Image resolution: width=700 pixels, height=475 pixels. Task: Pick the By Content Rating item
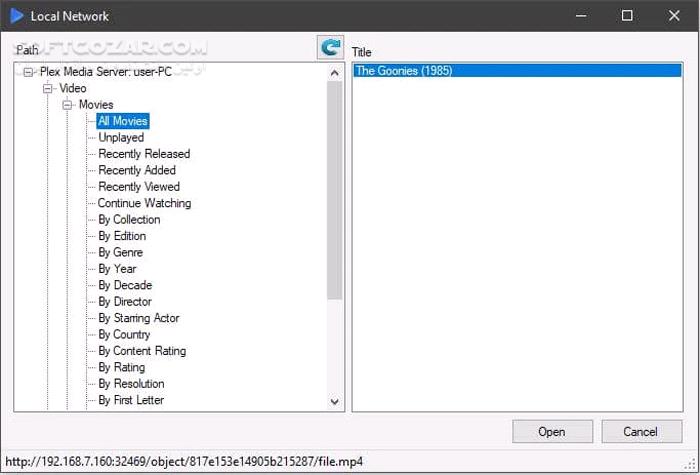142,351
